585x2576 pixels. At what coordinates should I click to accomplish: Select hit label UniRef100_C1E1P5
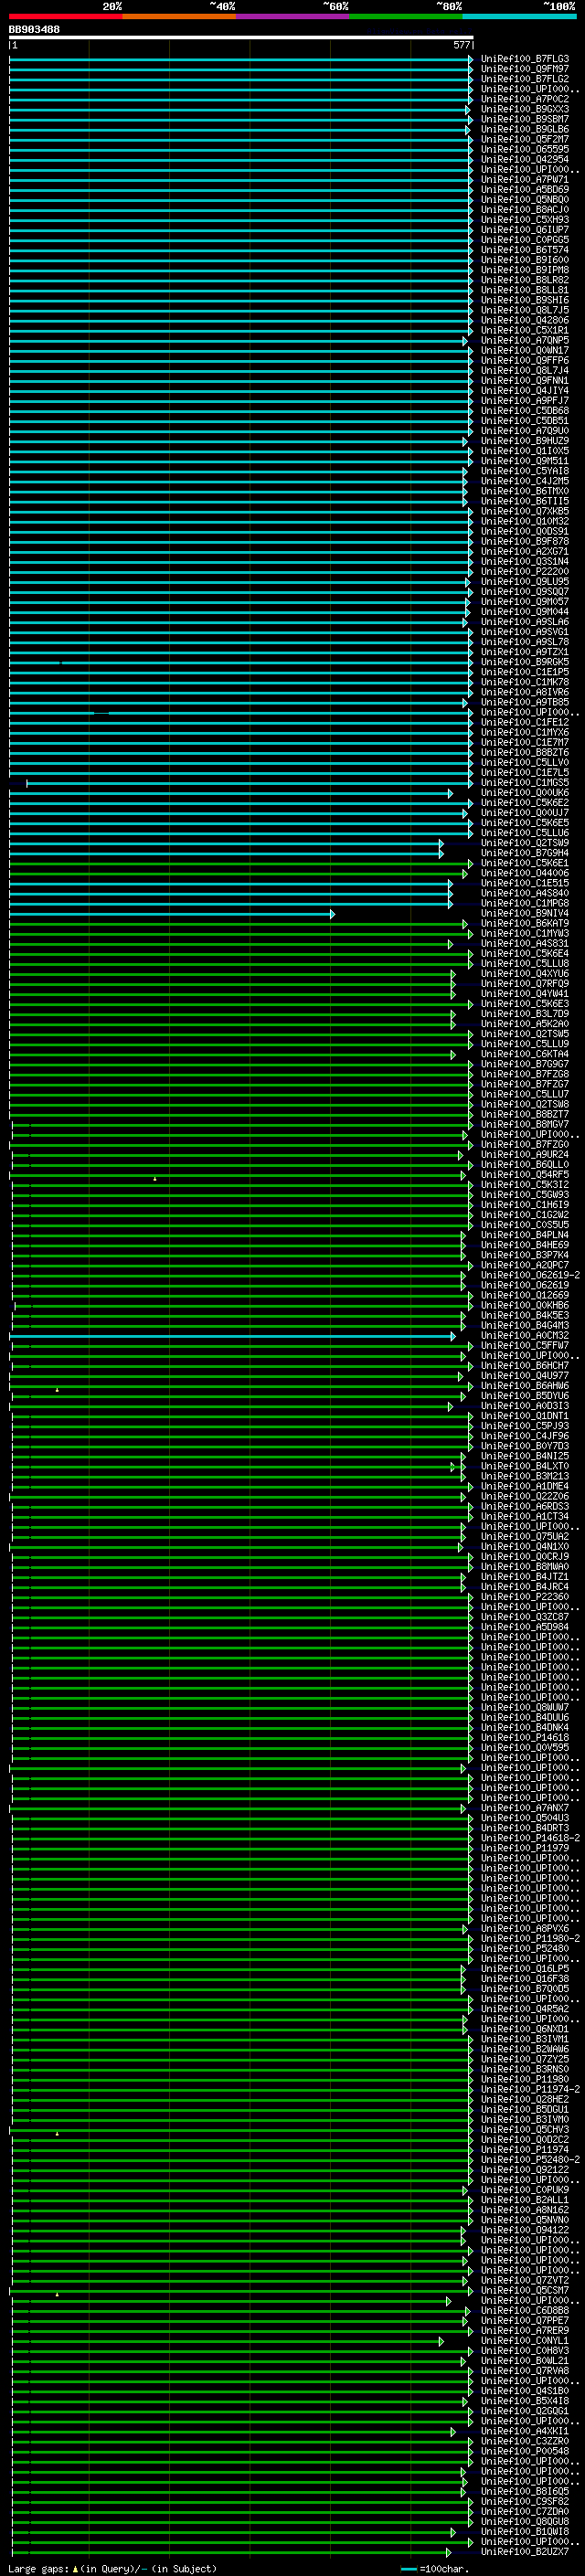coord(525,673)
